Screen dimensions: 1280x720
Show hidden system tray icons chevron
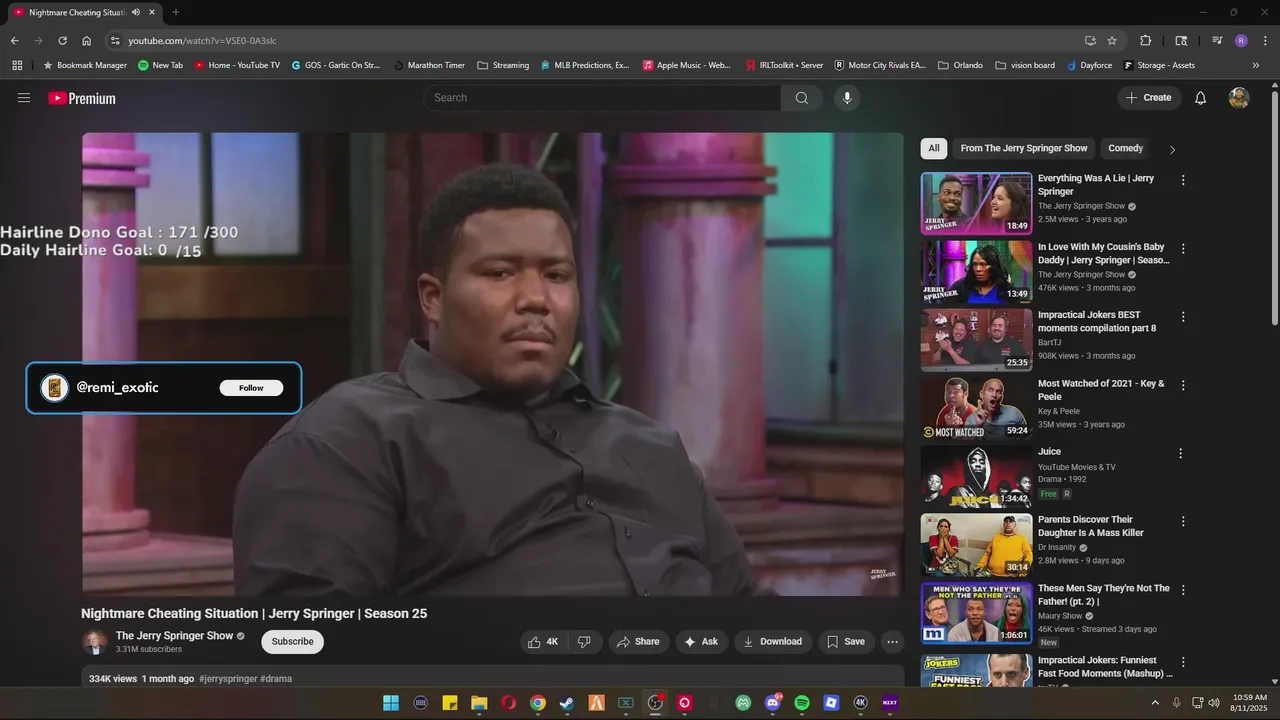1156,703
